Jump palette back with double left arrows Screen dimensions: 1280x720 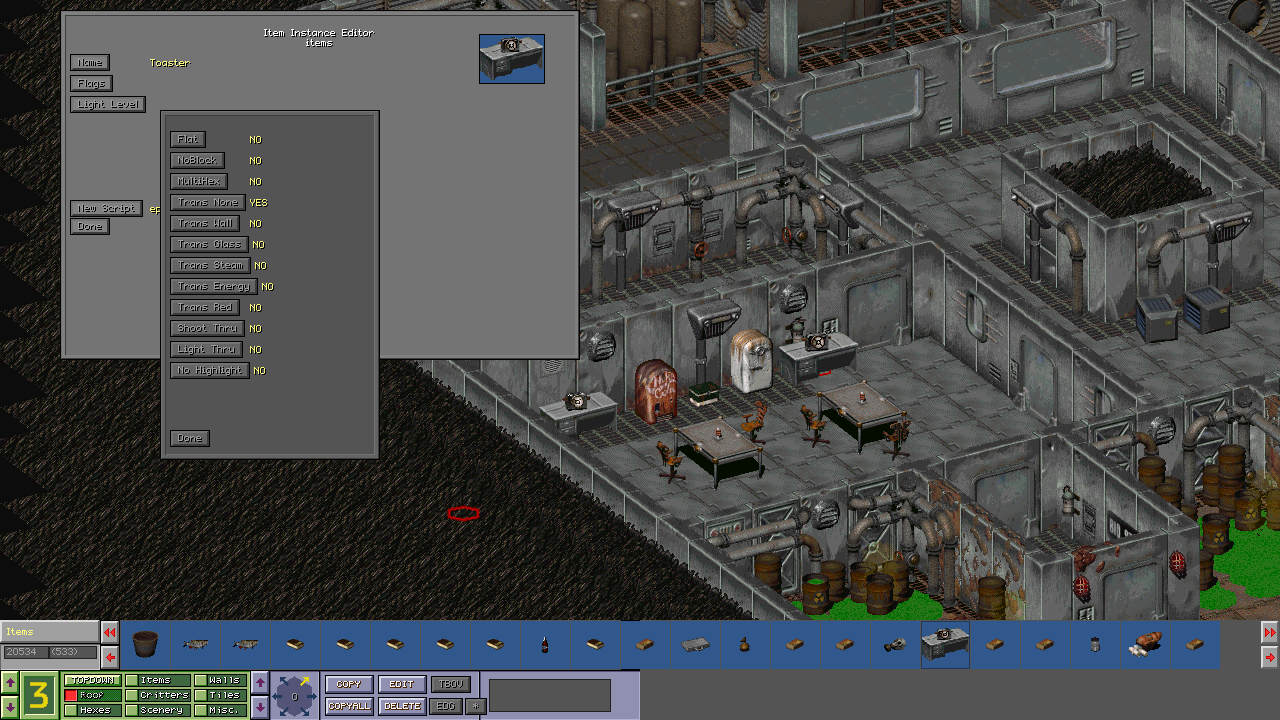click(x=110, y=632)
